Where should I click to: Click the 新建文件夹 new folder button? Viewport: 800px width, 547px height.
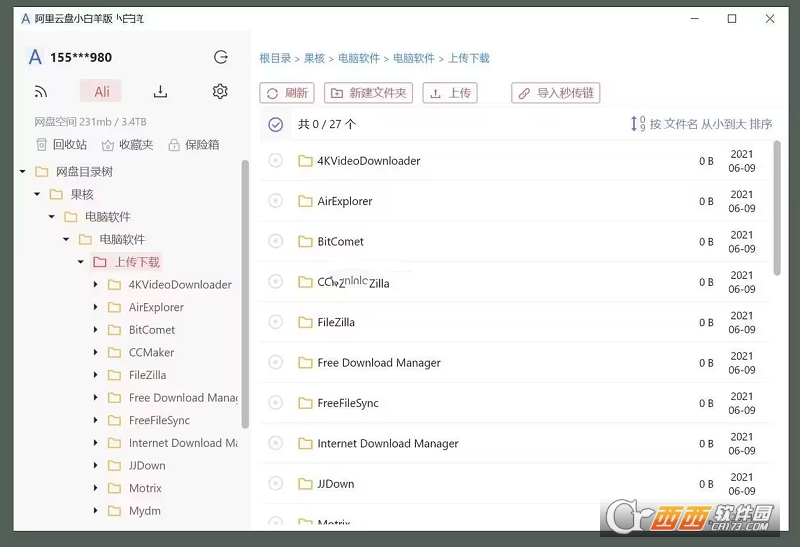(368, 93)
